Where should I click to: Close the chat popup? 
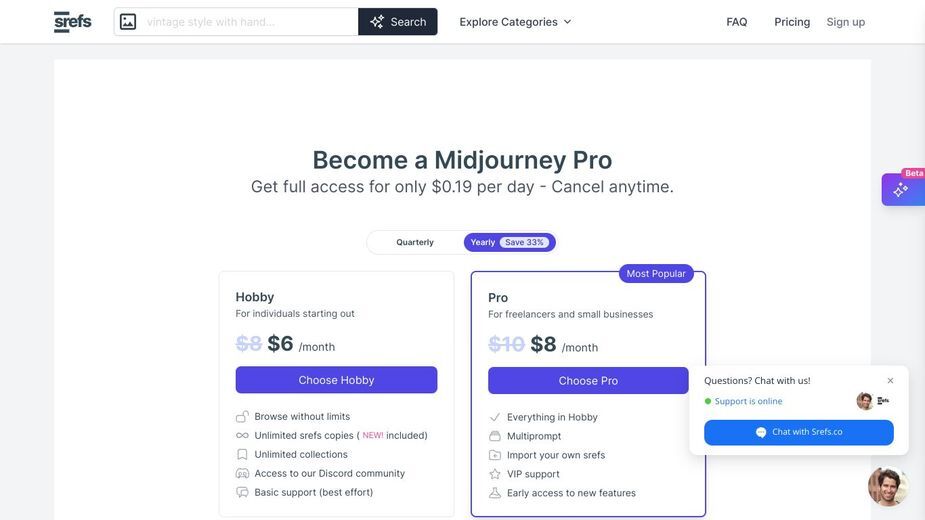pos(890,381)
